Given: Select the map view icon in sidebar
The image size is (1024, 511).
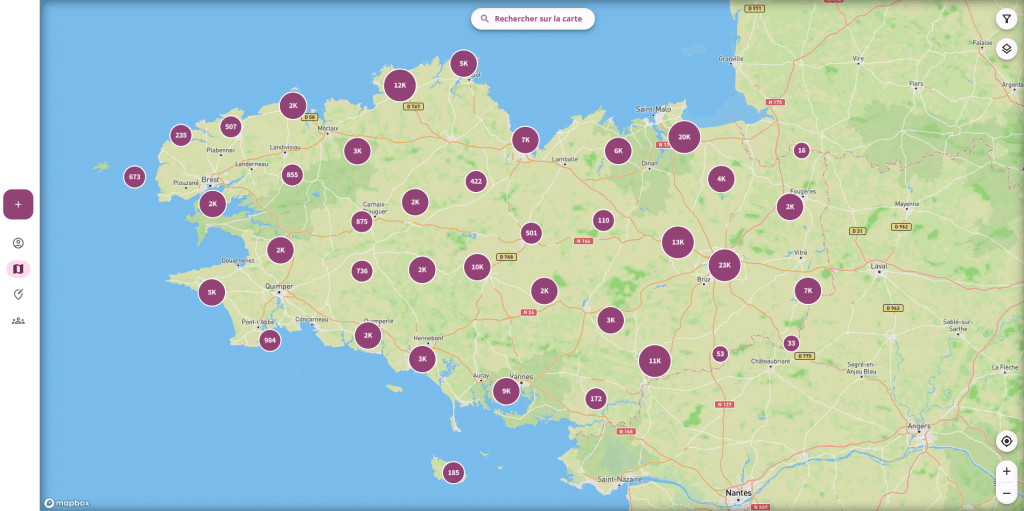Looking at the screenshot, I should (18, 268).
